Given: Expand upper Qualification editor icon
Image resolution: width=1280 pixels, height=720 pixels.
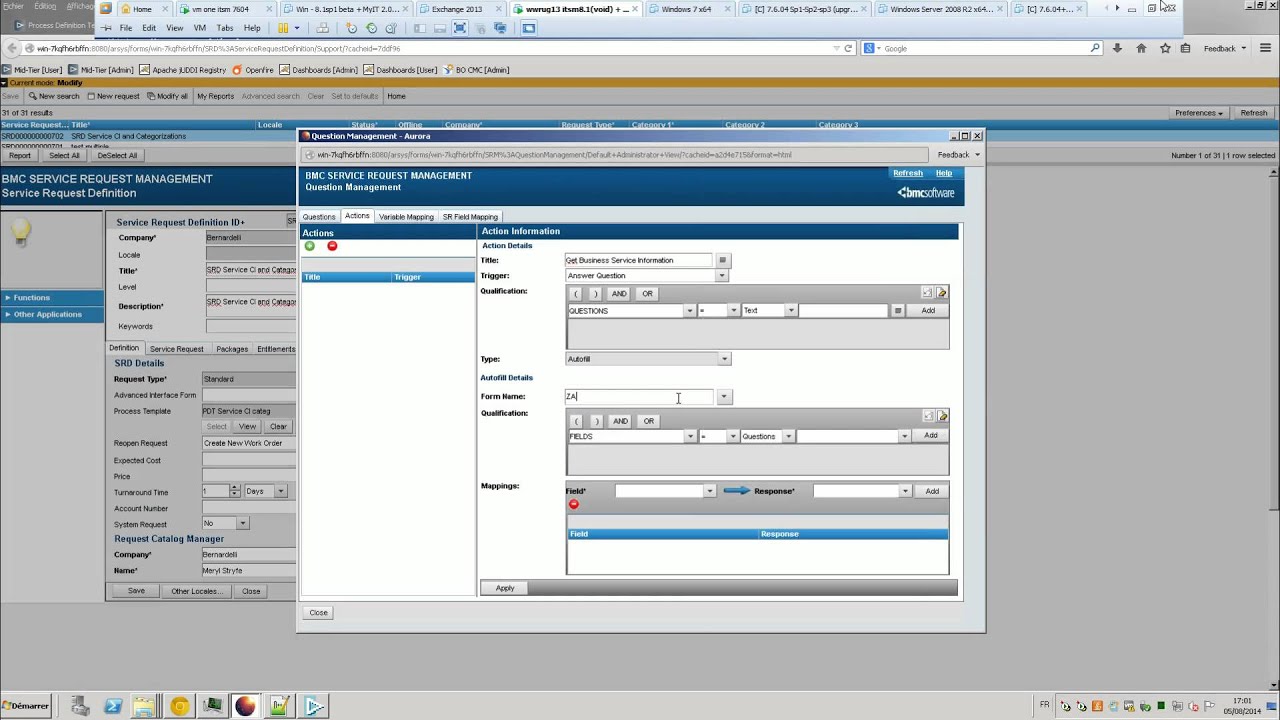Looking at the screenshot, I should tap(927, 293).
